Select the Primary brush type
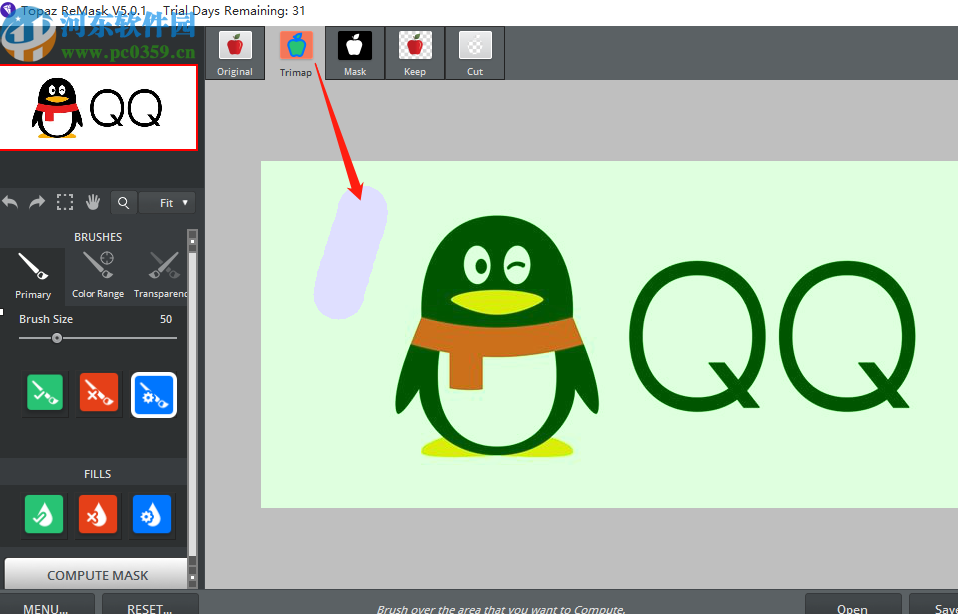The height and width of the screenshot is (614, 958). [33, 275]
